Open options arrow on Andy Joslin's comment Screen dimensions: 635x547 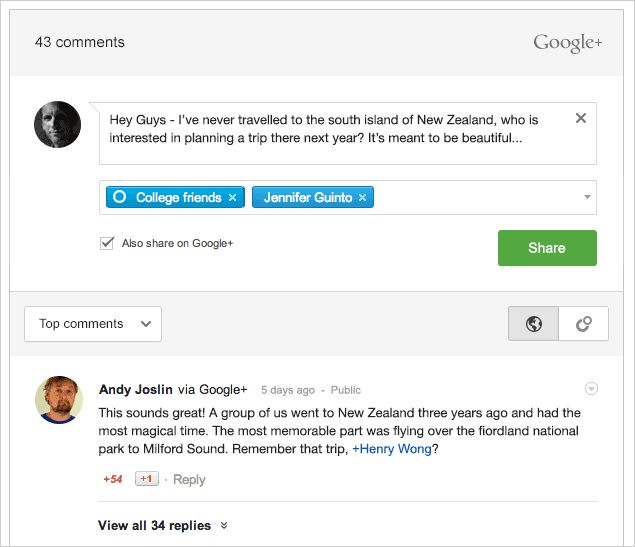(x=591, y=389)
